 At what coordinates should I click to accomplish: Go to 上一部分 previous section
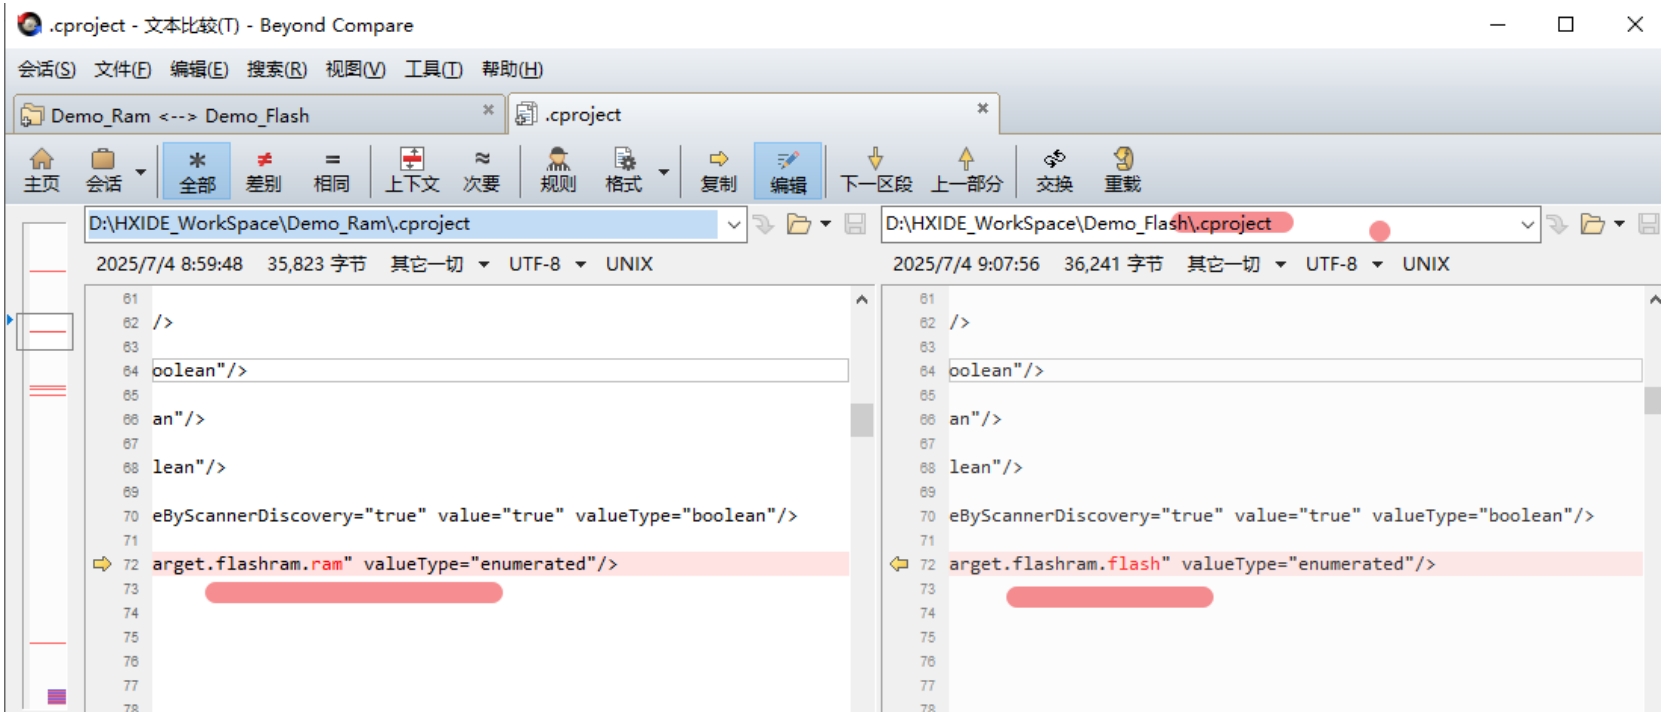point(966,170)
